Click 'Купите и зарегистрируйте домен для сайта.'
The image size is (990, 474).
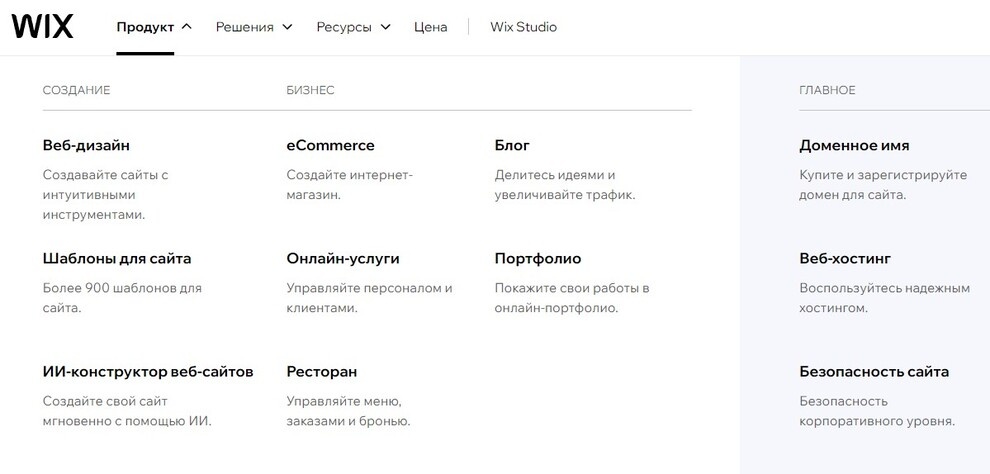883,184
